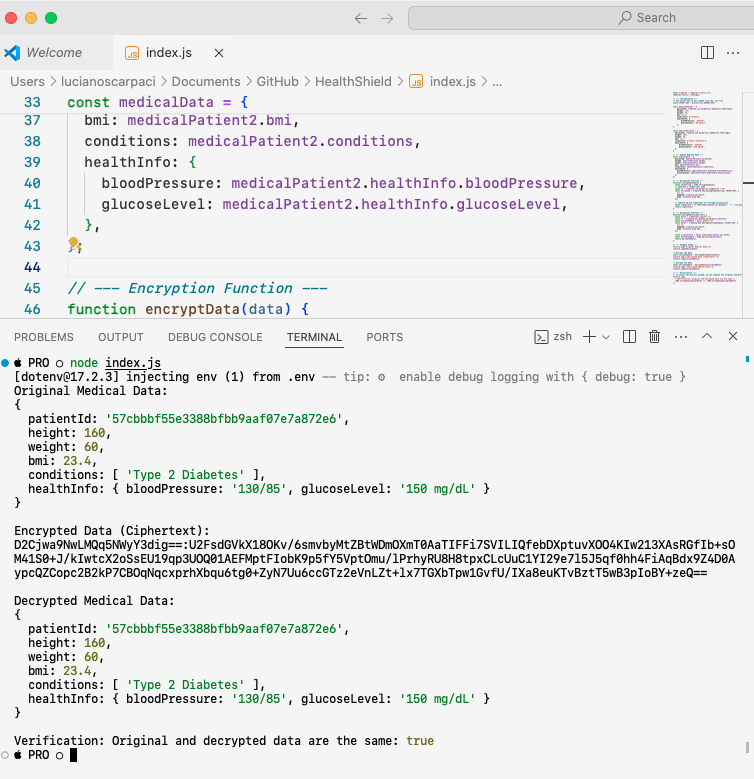754x779 pixels.
Task: Click line number 46 in gutter
Action: 32,310
